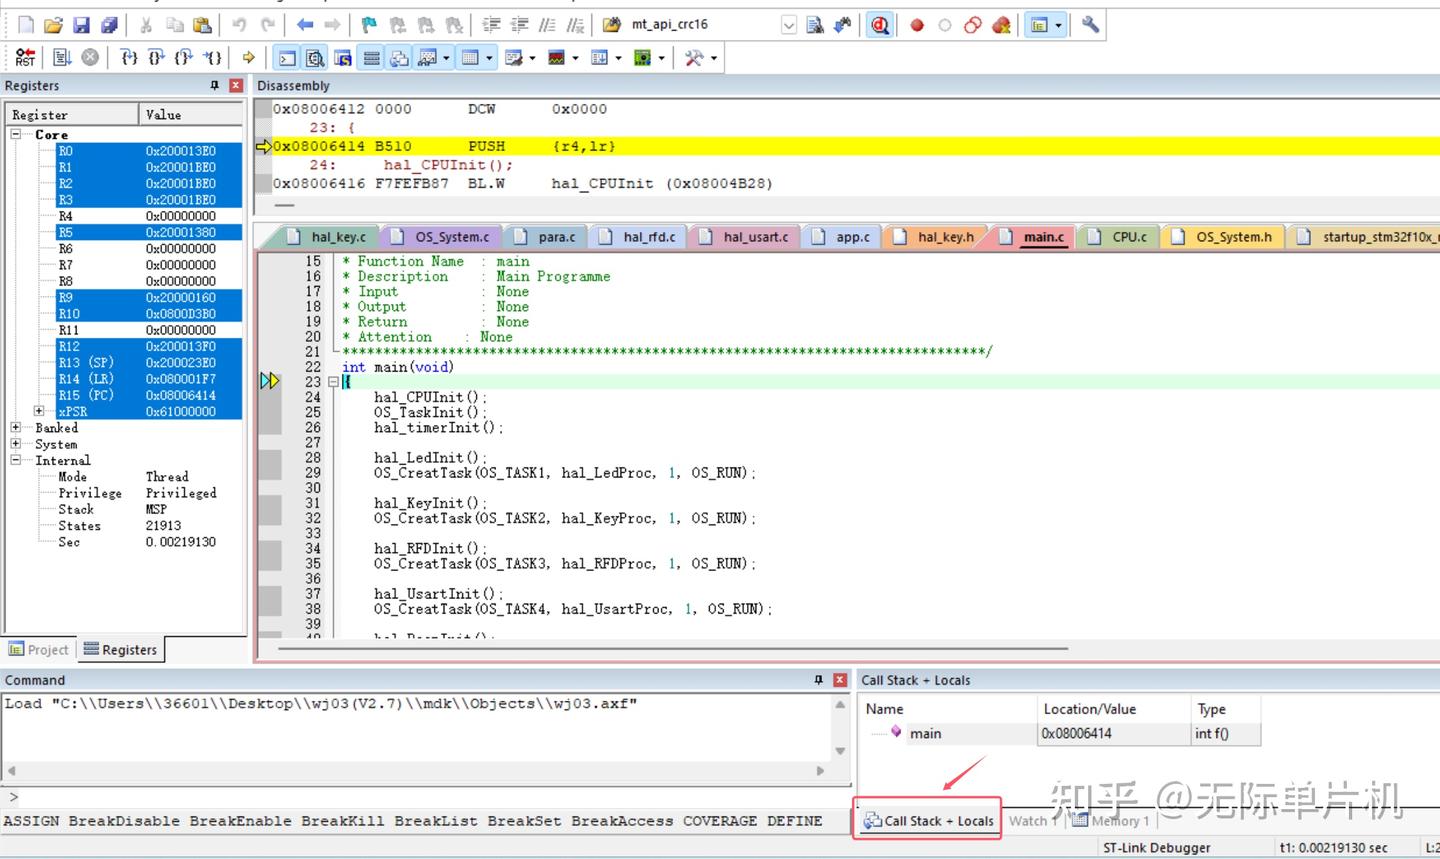The height and width of the screenshot is (859, 1440).
Task: Toggle the Disassembly window view button
Action: click(315, 58)
